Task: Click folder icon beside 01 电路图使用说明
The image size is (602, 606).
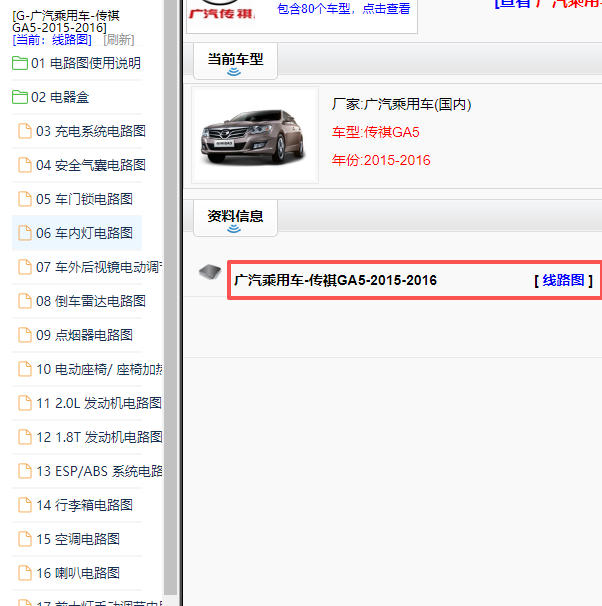Action: click(20, 63)
